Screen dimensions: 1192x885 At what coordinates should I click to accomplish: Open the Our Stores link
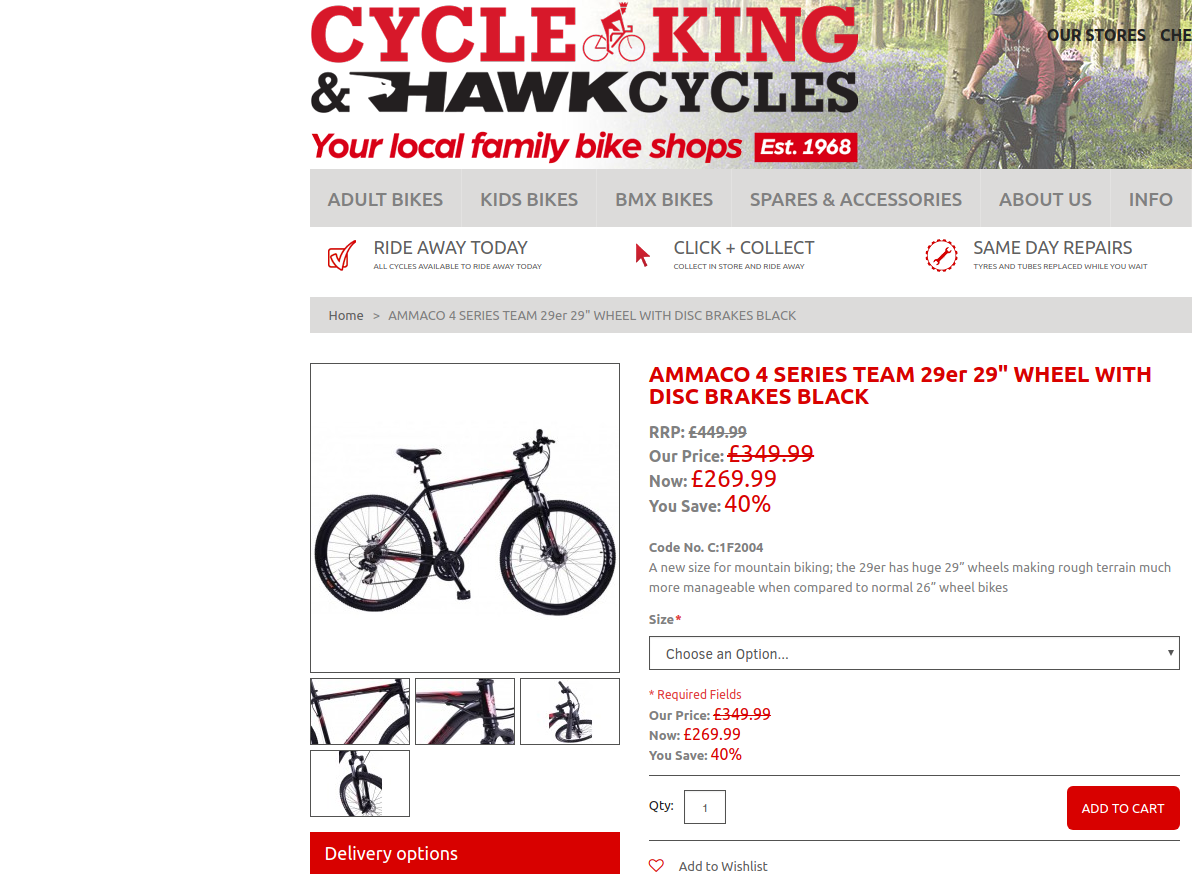click(x=1096, y=35)
